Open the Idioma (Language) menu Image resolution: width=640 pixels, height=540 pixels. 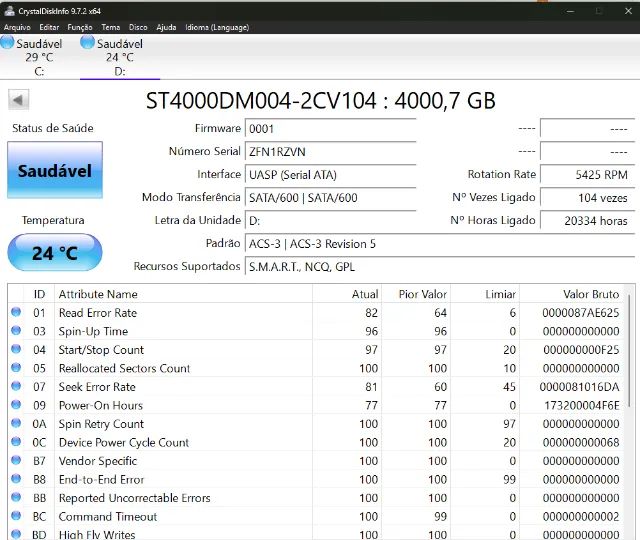point(217,27)
